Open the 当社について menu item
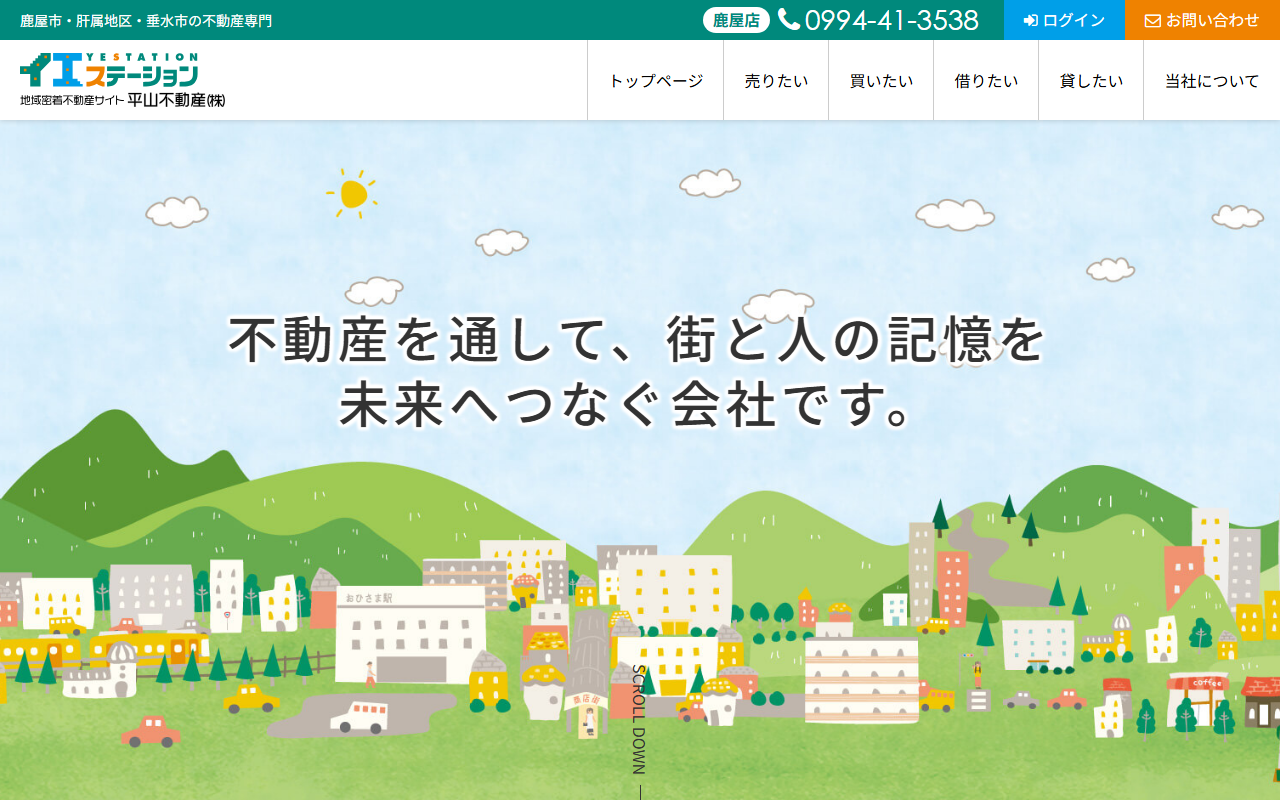 [1212, 81]
